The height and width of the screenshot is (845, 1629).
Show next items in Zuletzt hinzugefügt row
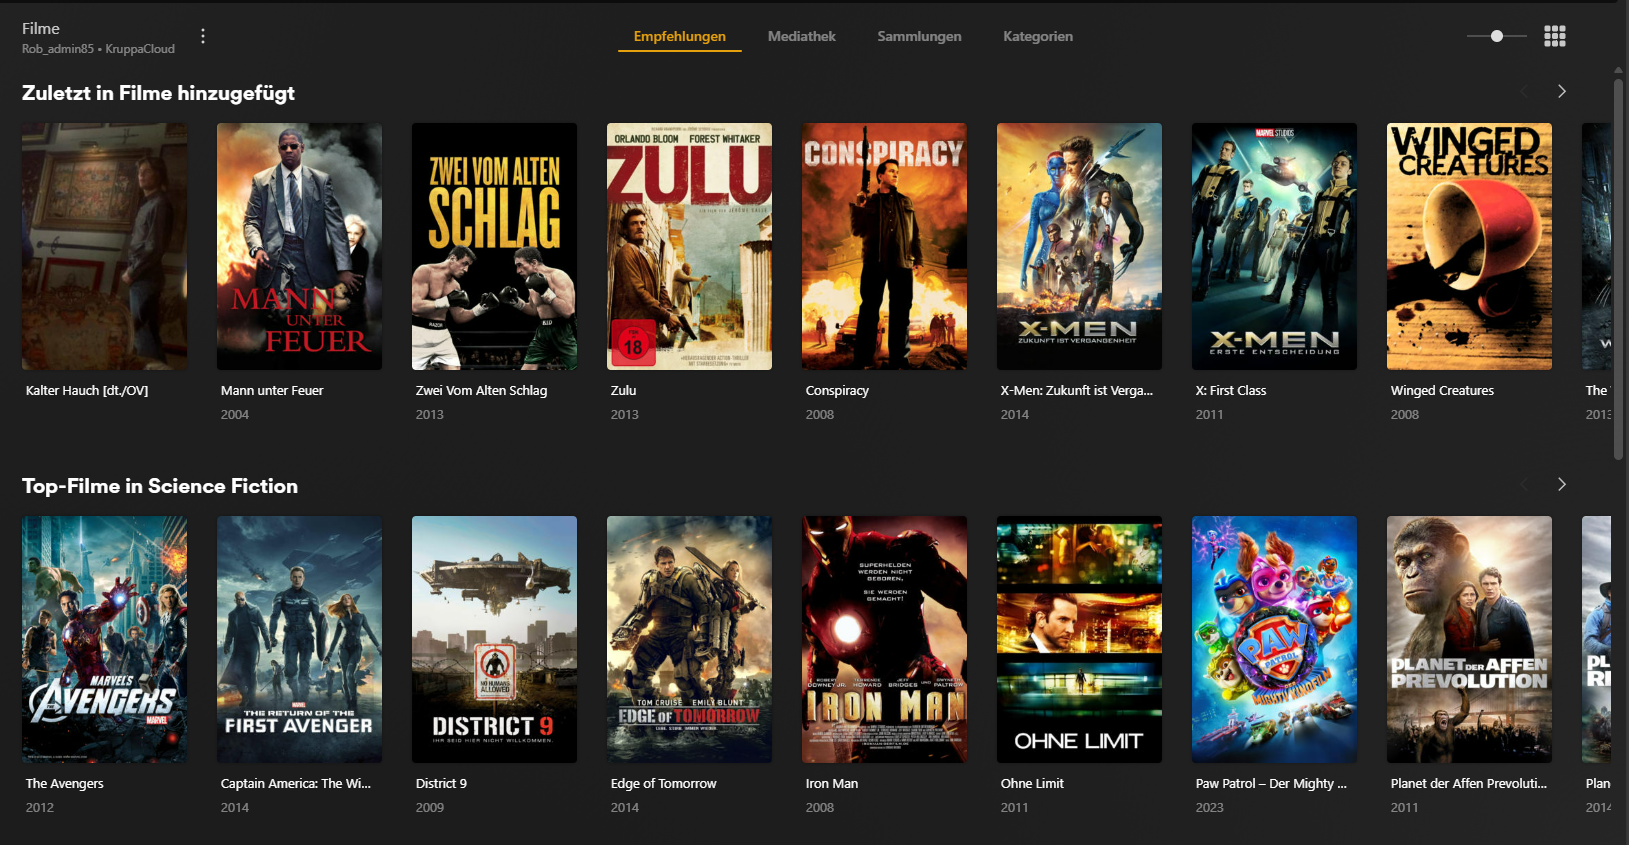click(1562, 91)
